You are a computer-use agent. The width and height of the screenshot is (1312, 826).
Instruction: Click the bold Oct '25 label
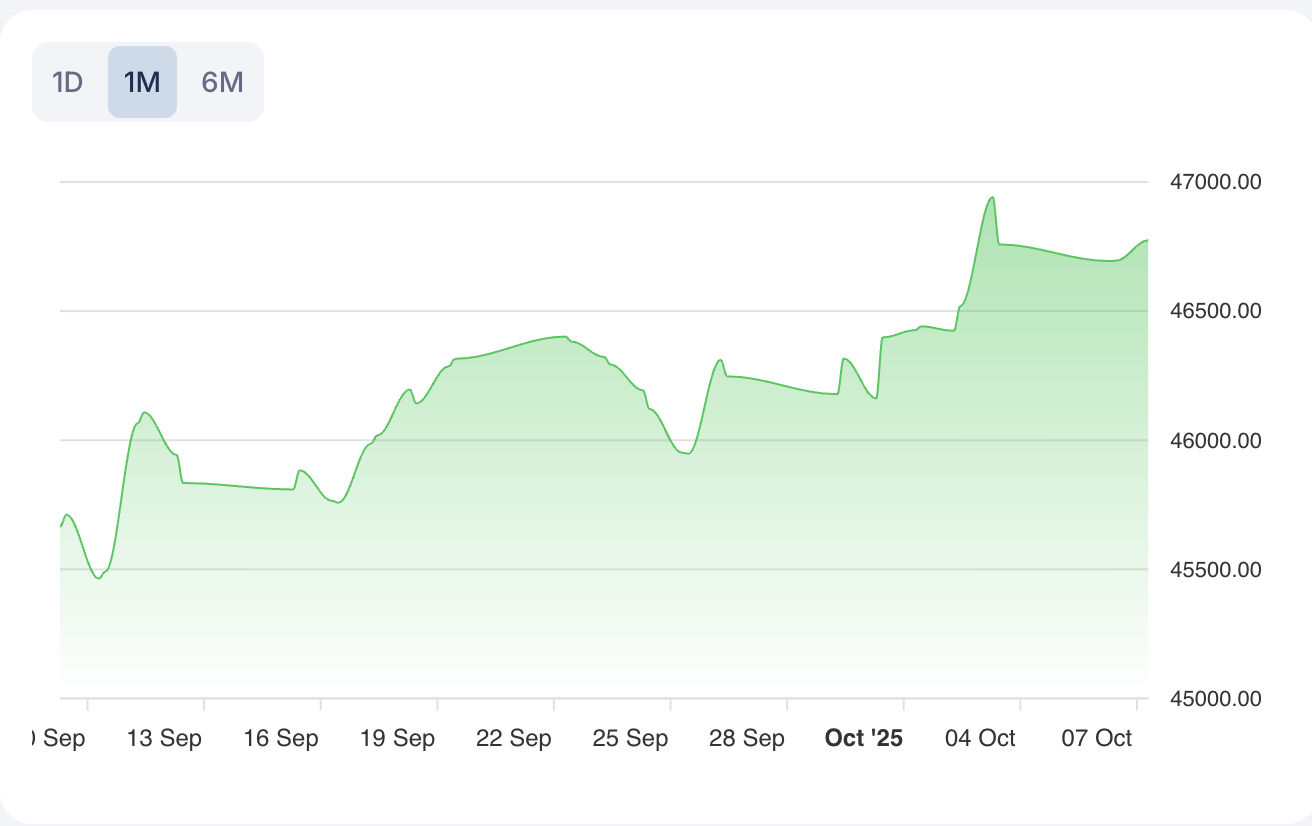863,738
